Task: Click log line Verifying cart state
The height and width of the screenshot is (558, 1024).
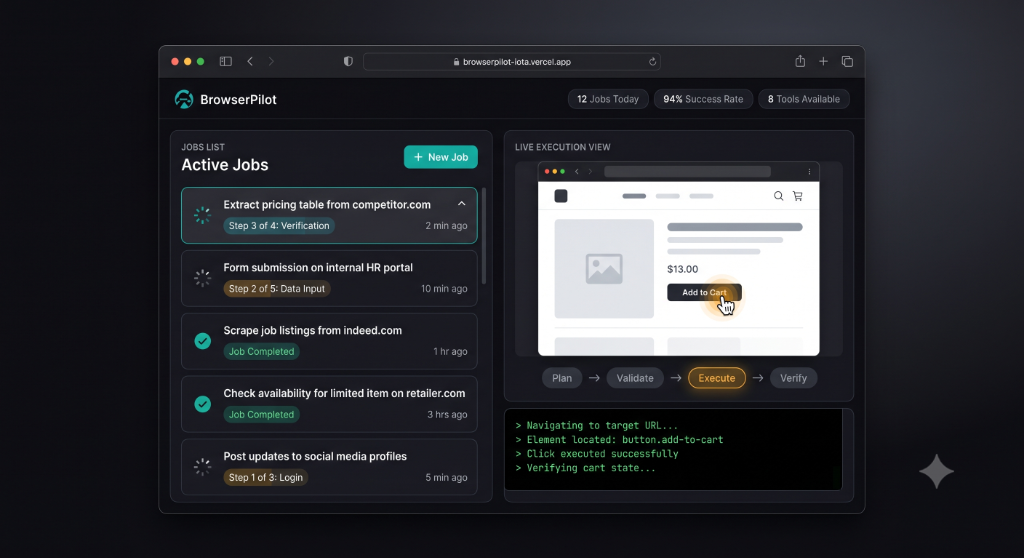Action: pyautogui.click(x=585, y=468)
